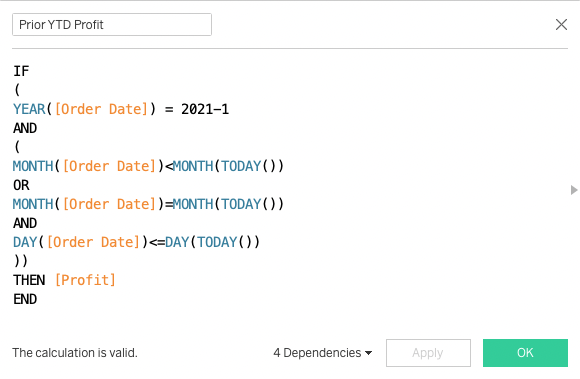
Task: Place cursor on the THEN keyword
Action: [29, 280]
